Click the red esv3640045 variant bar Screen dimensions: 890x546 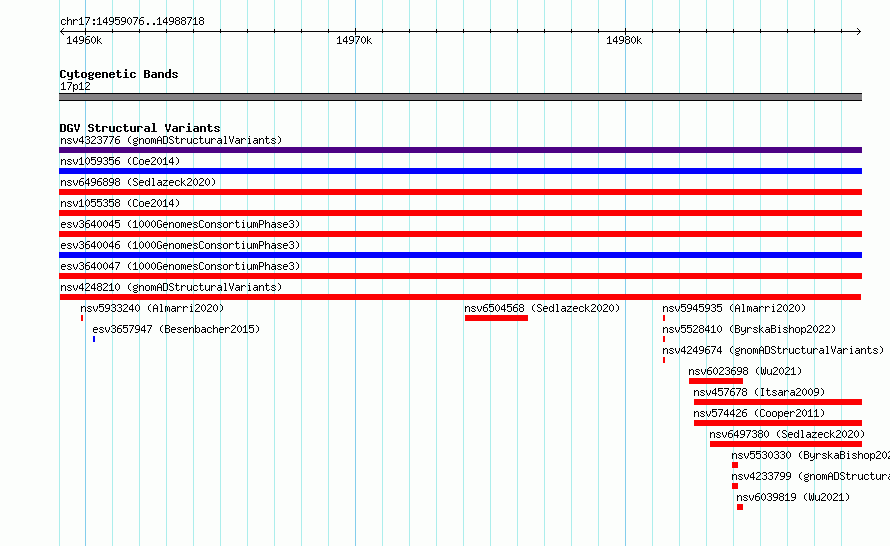pyautogui.click(x=460, y=234)
